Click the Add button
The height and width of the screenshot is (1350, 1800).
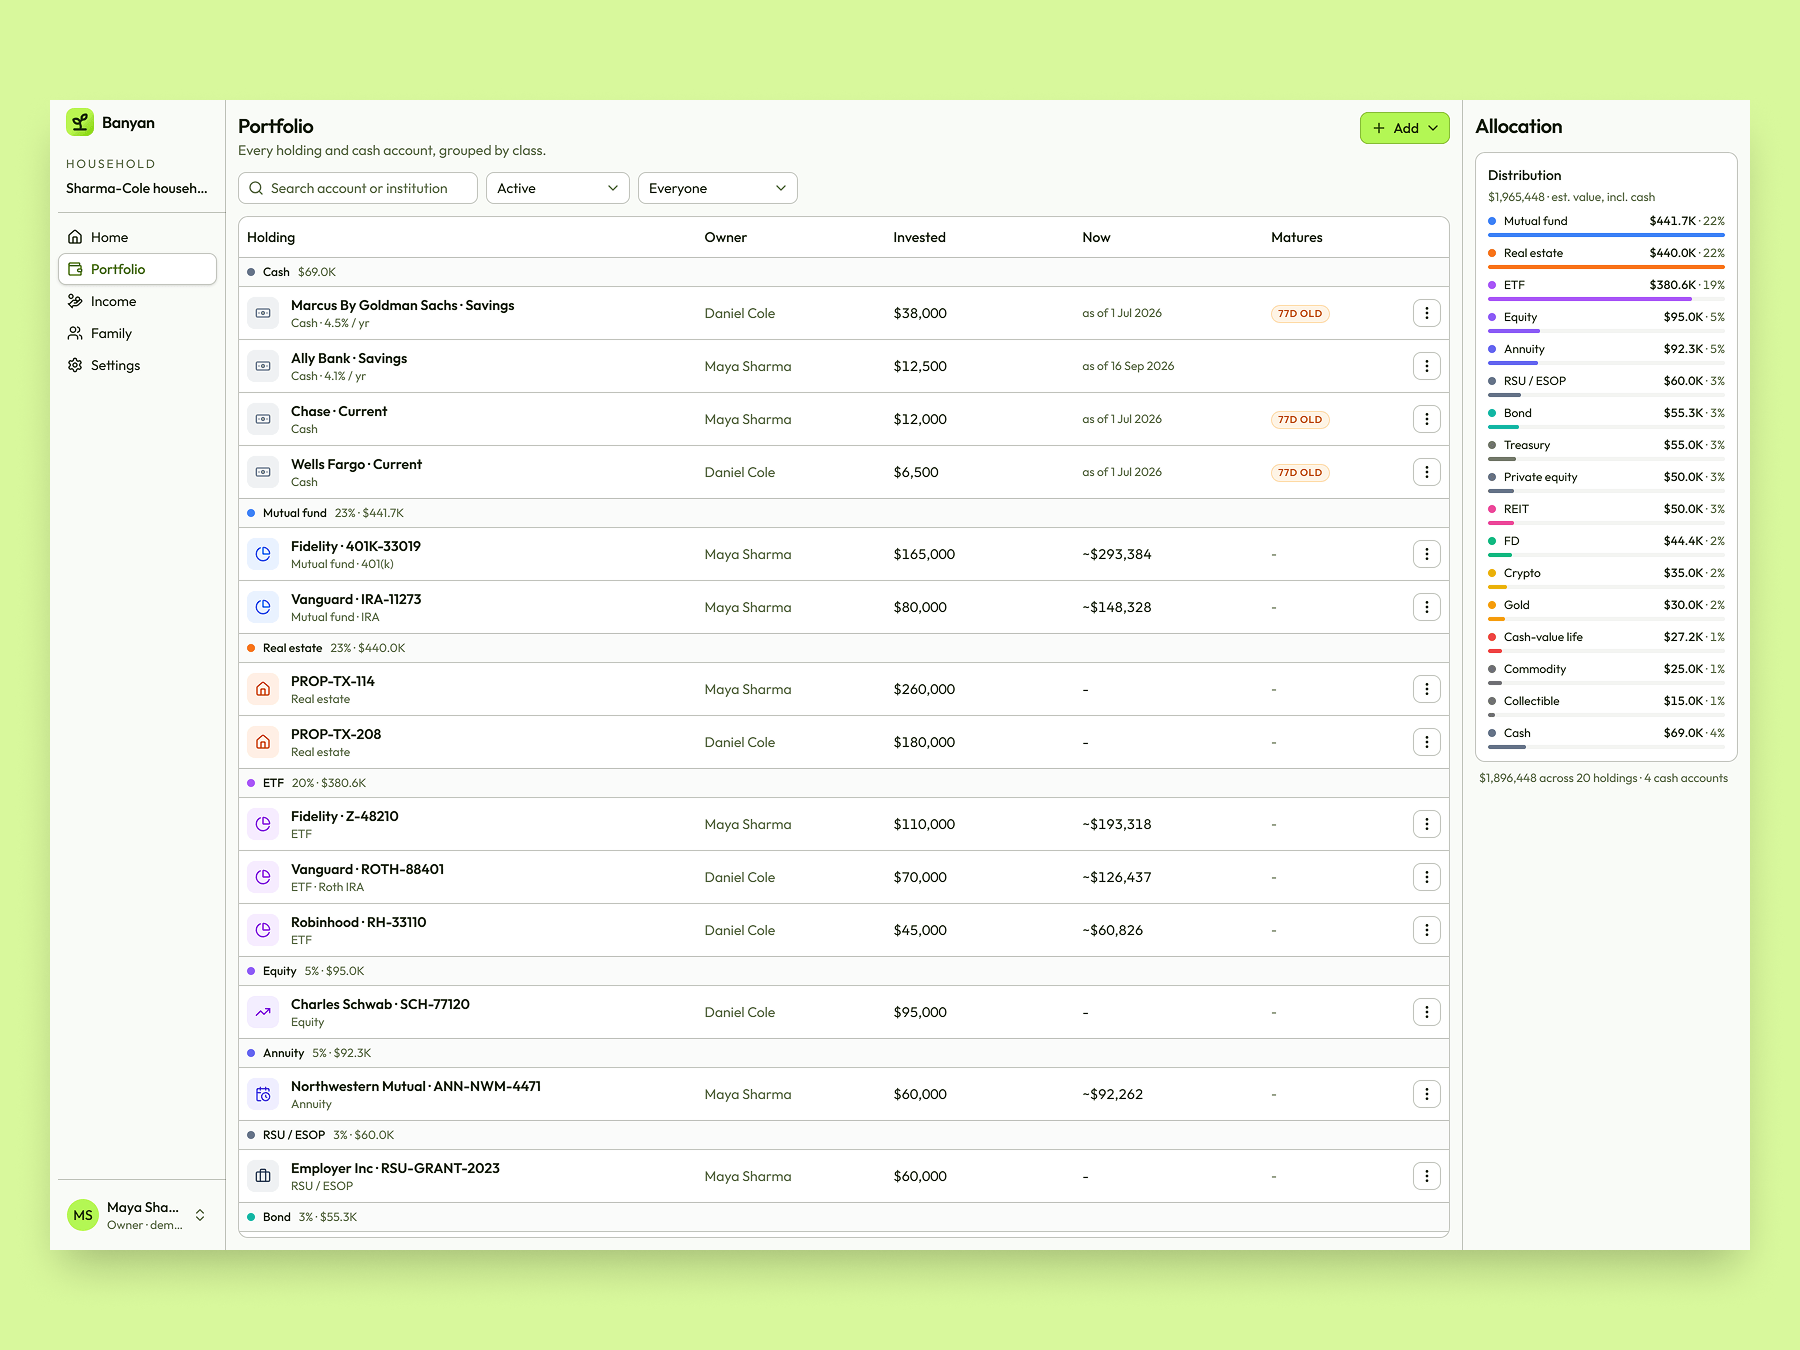(x=1404, y=128)
